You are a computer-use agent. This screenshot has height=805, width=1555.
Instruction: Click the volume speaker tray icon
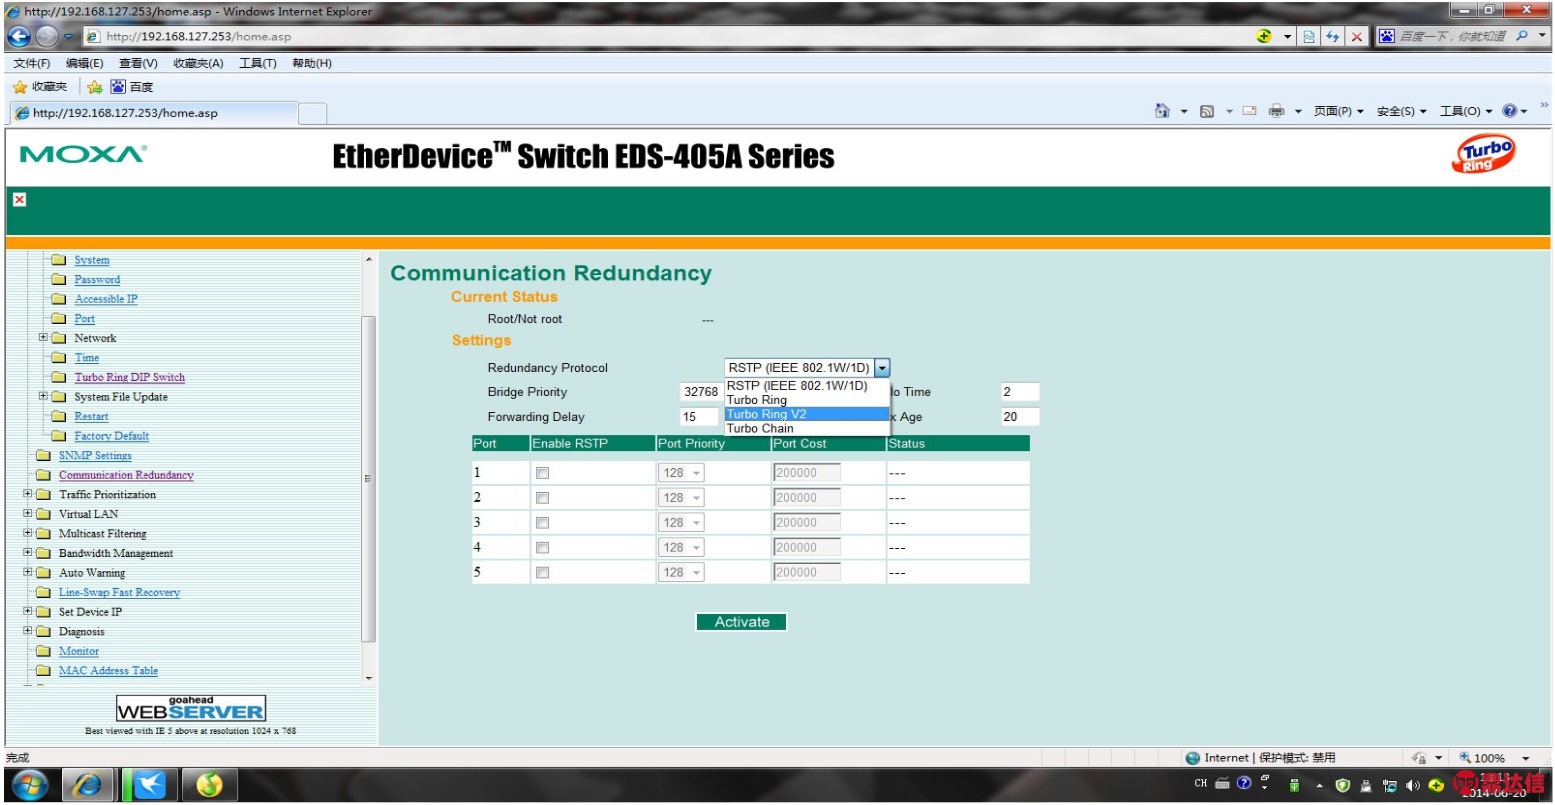click(x=1413, y=786)
